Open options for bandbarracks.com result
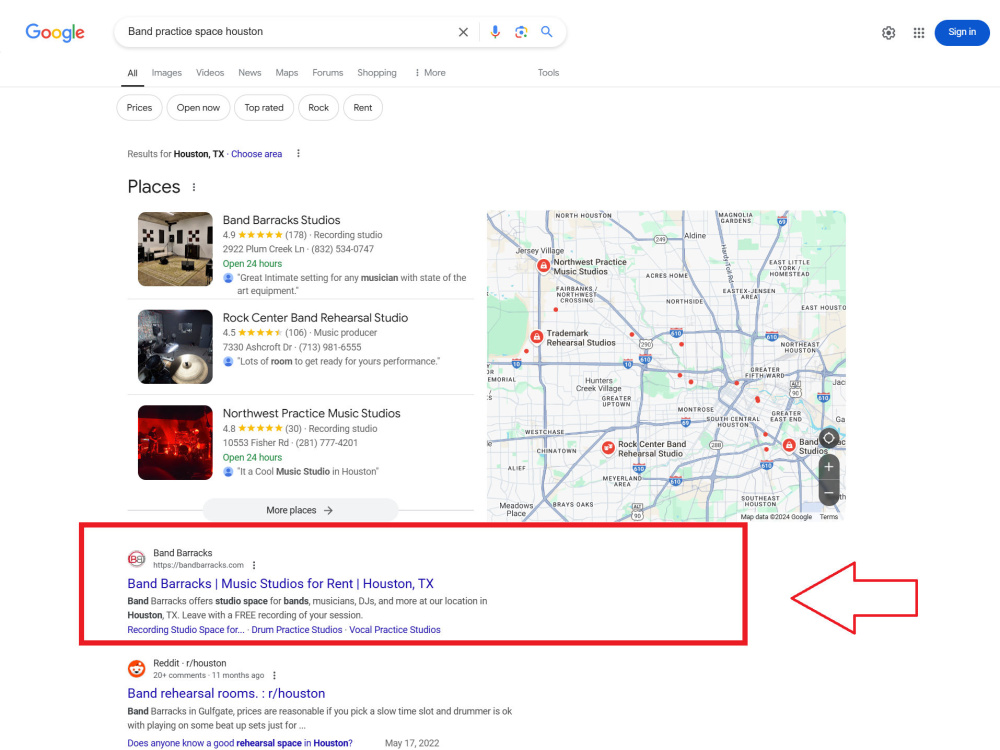Viewport: 1000px width, 750px height. click(x=254, y=565)
